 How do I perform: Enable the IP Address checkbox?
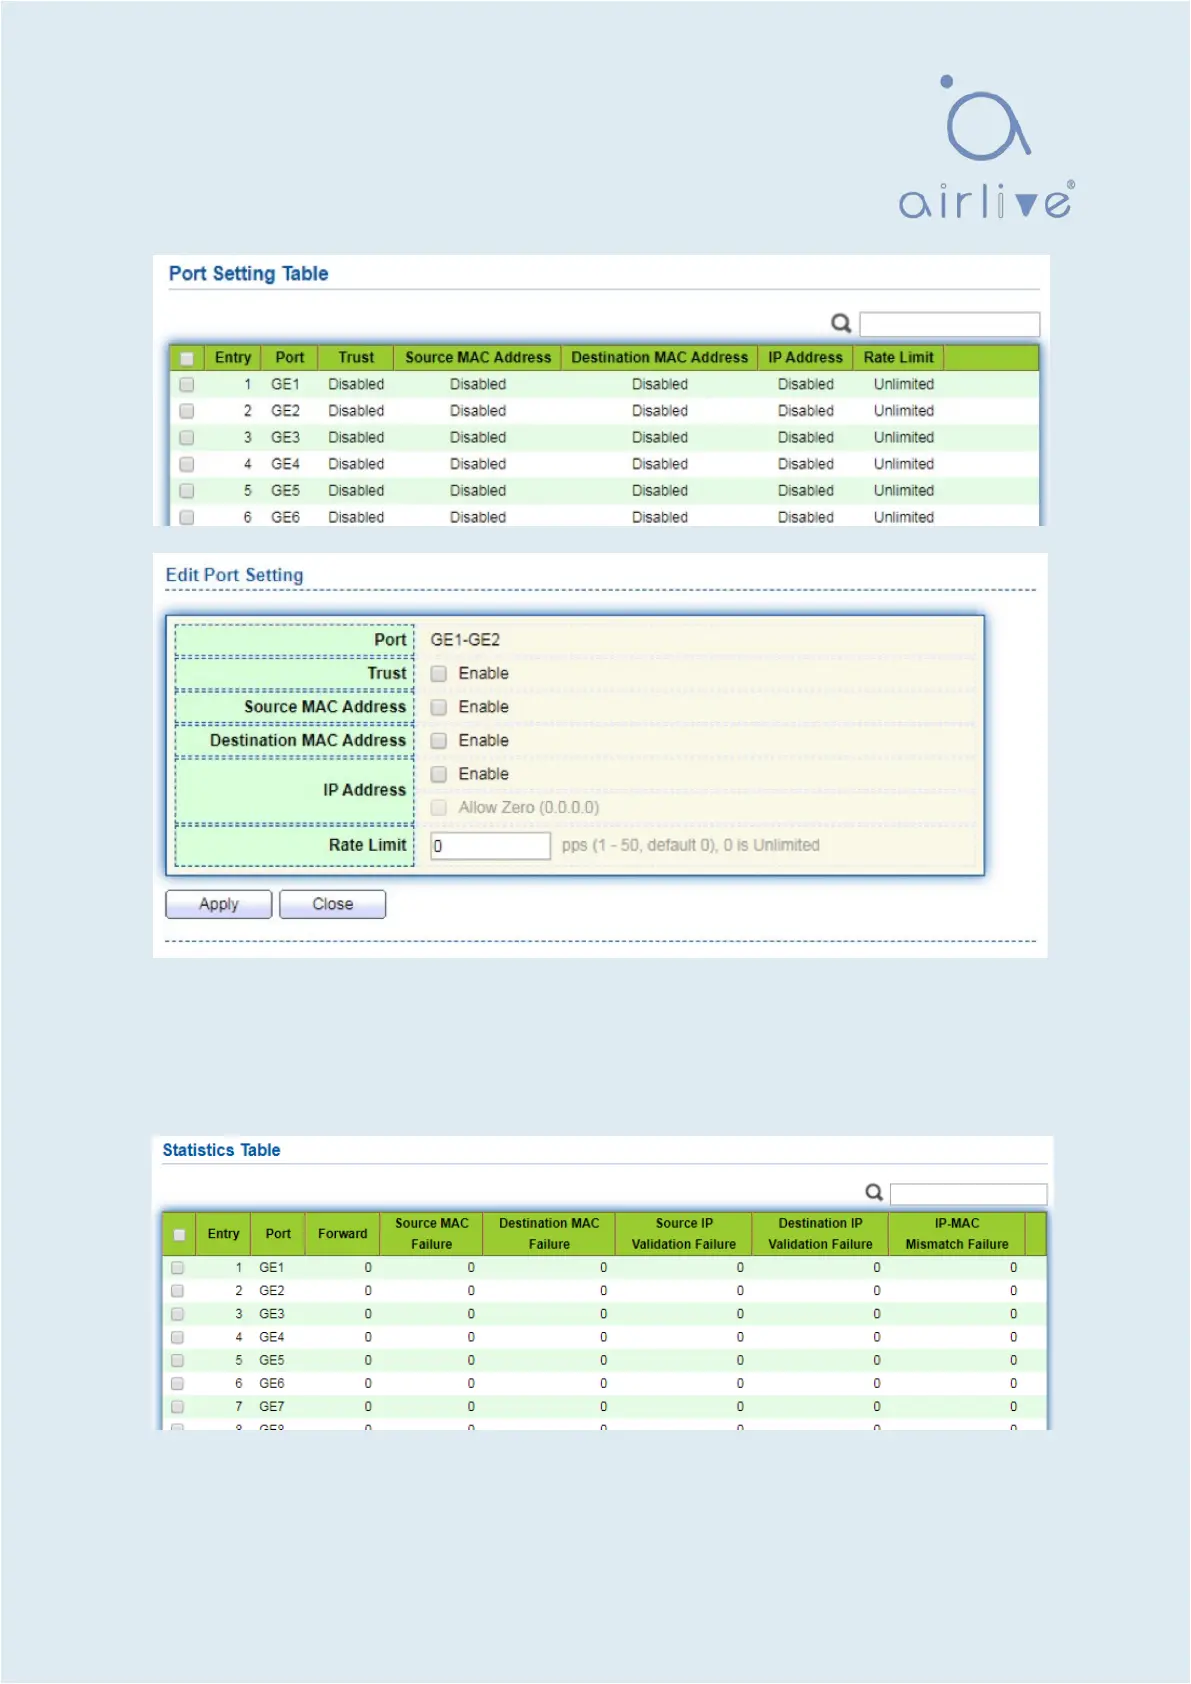tap(438, 774)
